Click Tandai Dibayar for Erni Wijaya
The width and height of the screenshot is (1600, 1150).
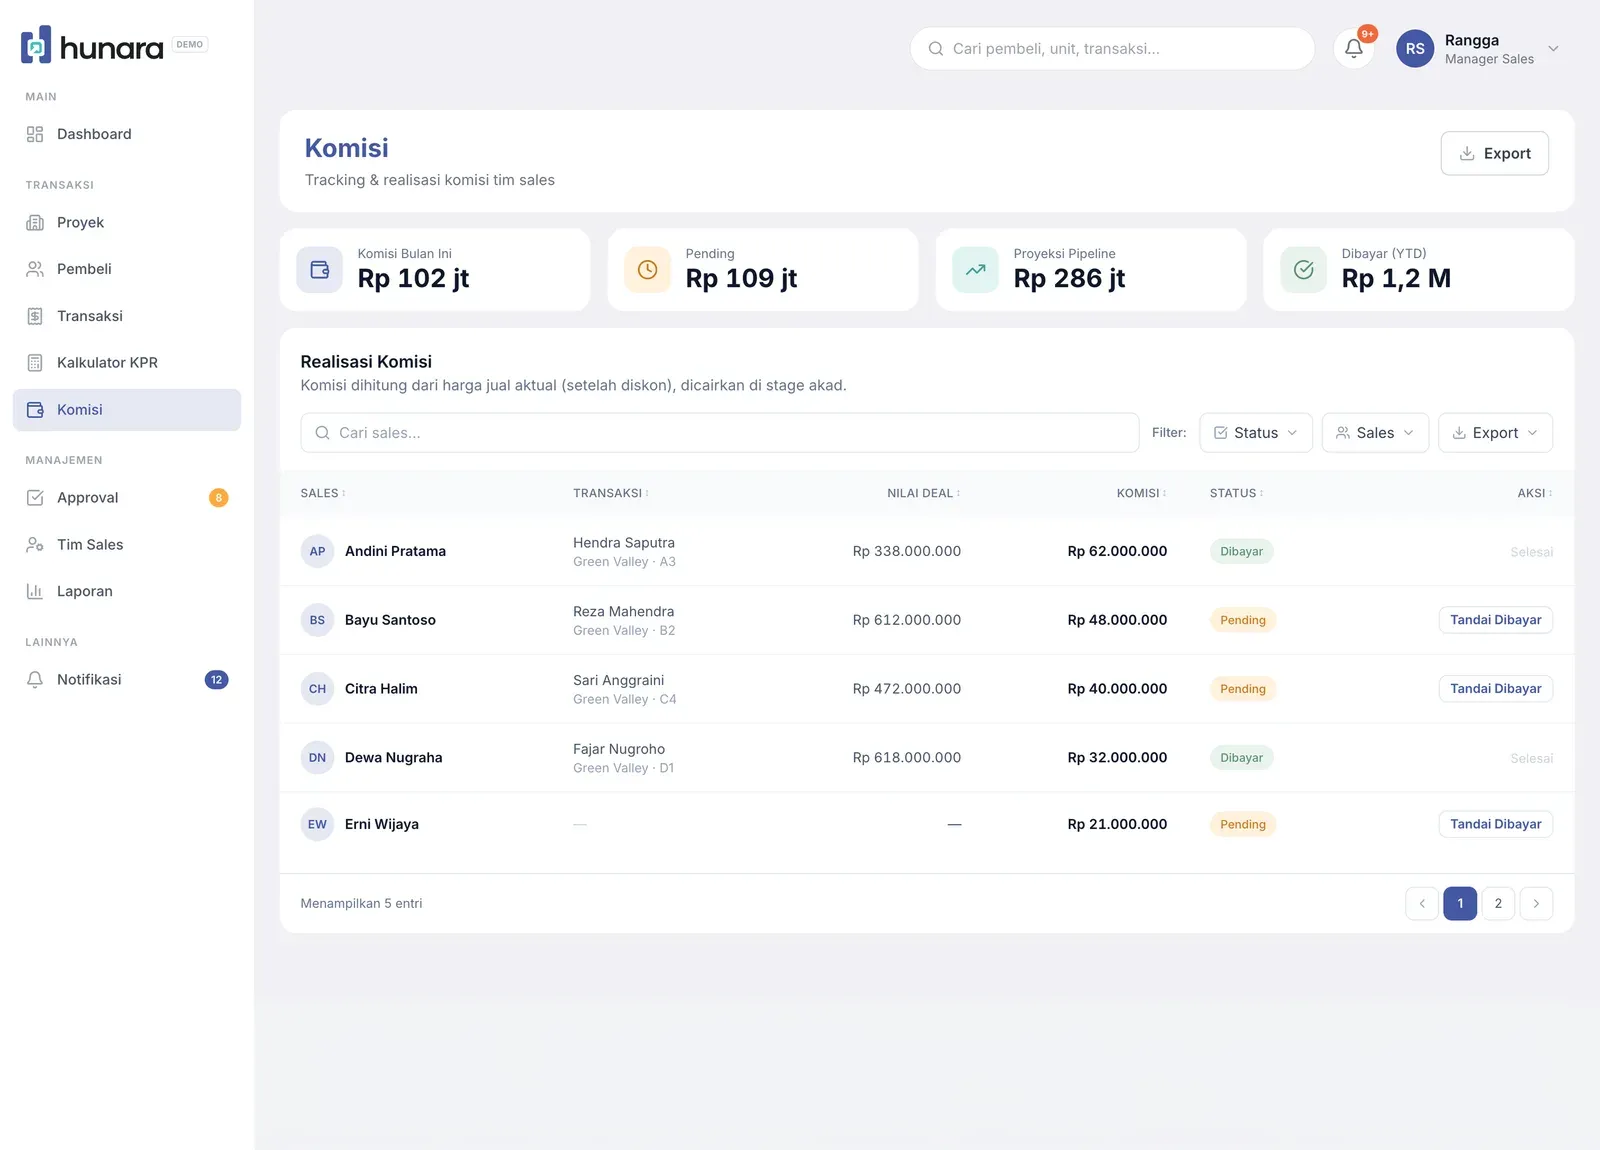[1495, 825]
